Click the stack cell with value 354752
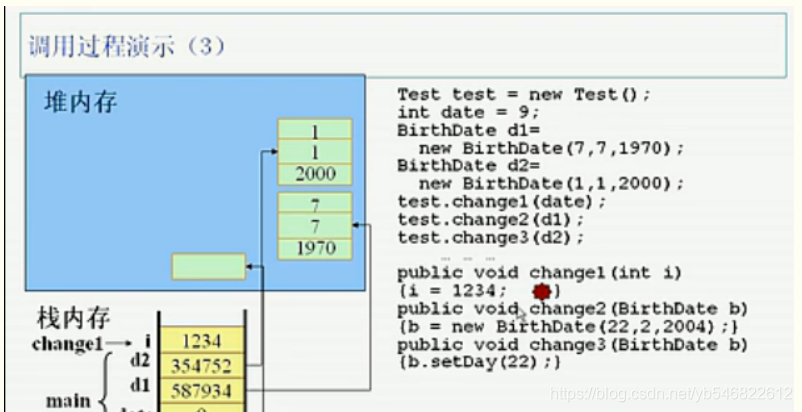Screen dimensions: 802x412 tap(203, 366)
